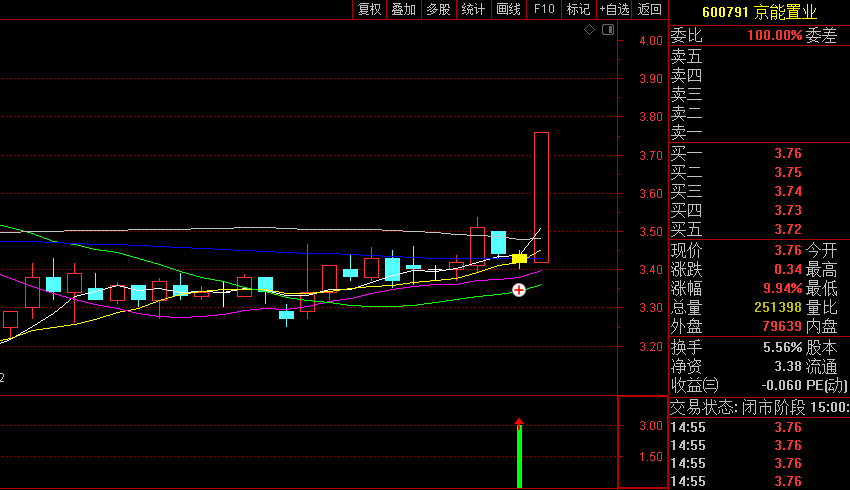
Task: Click the 交易状态 闭市阶段 status line
Action: [x=759, y=408]
